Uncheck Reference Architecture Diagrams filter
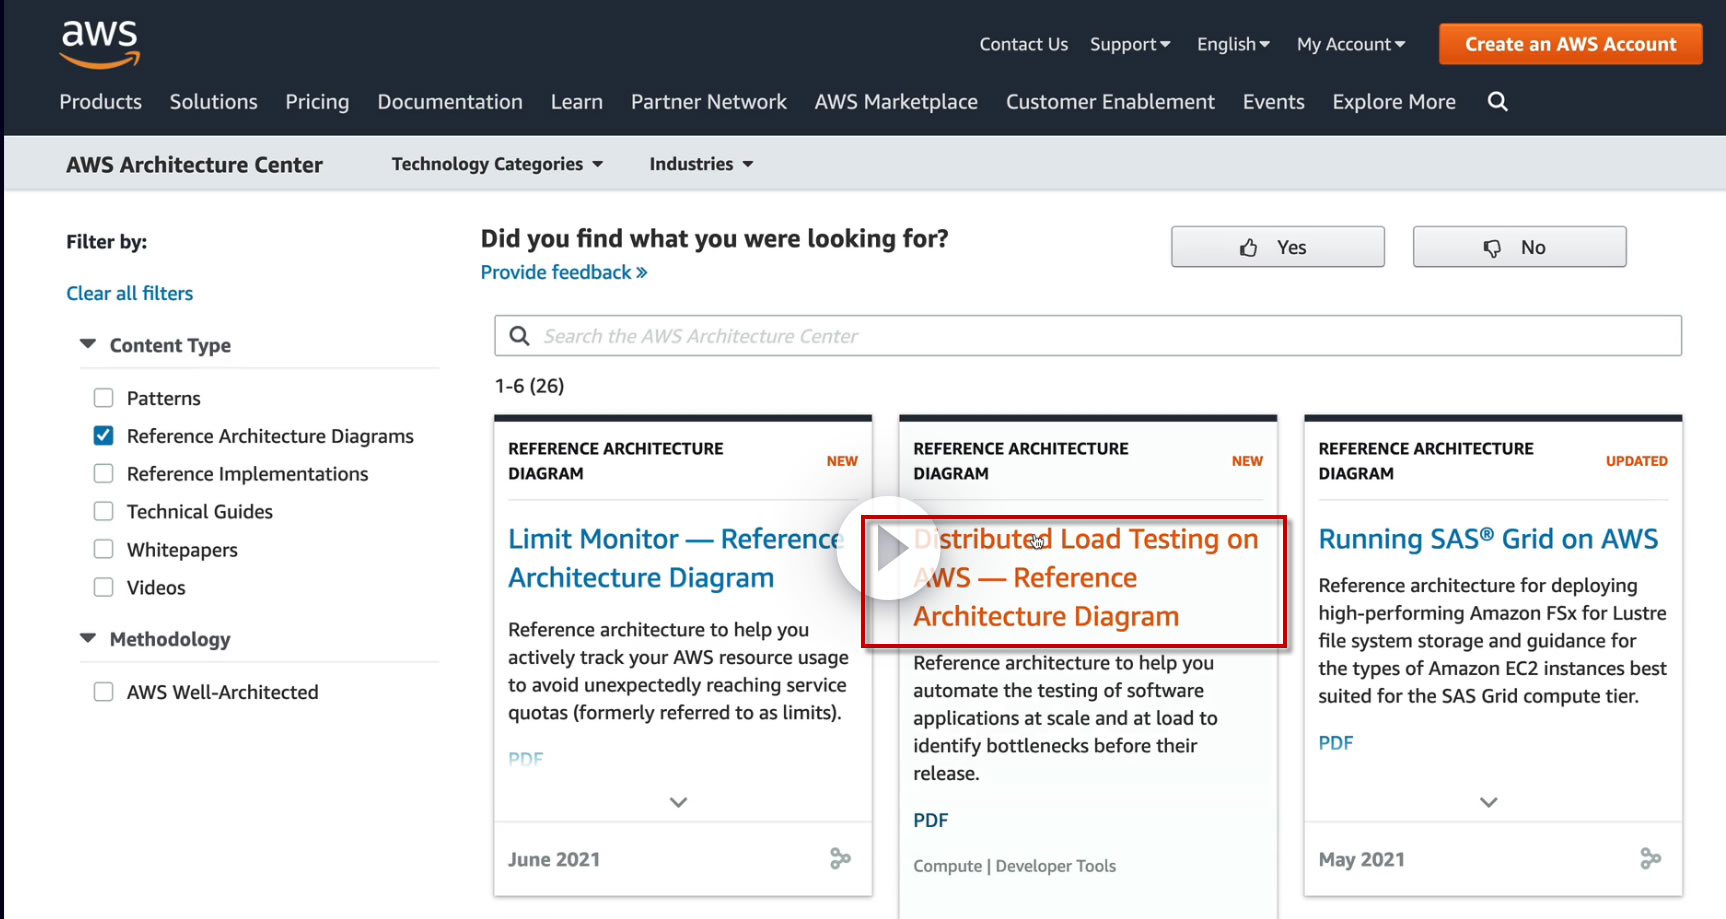This screenshot has width=1726, height=919. click(x=104, y=436)
